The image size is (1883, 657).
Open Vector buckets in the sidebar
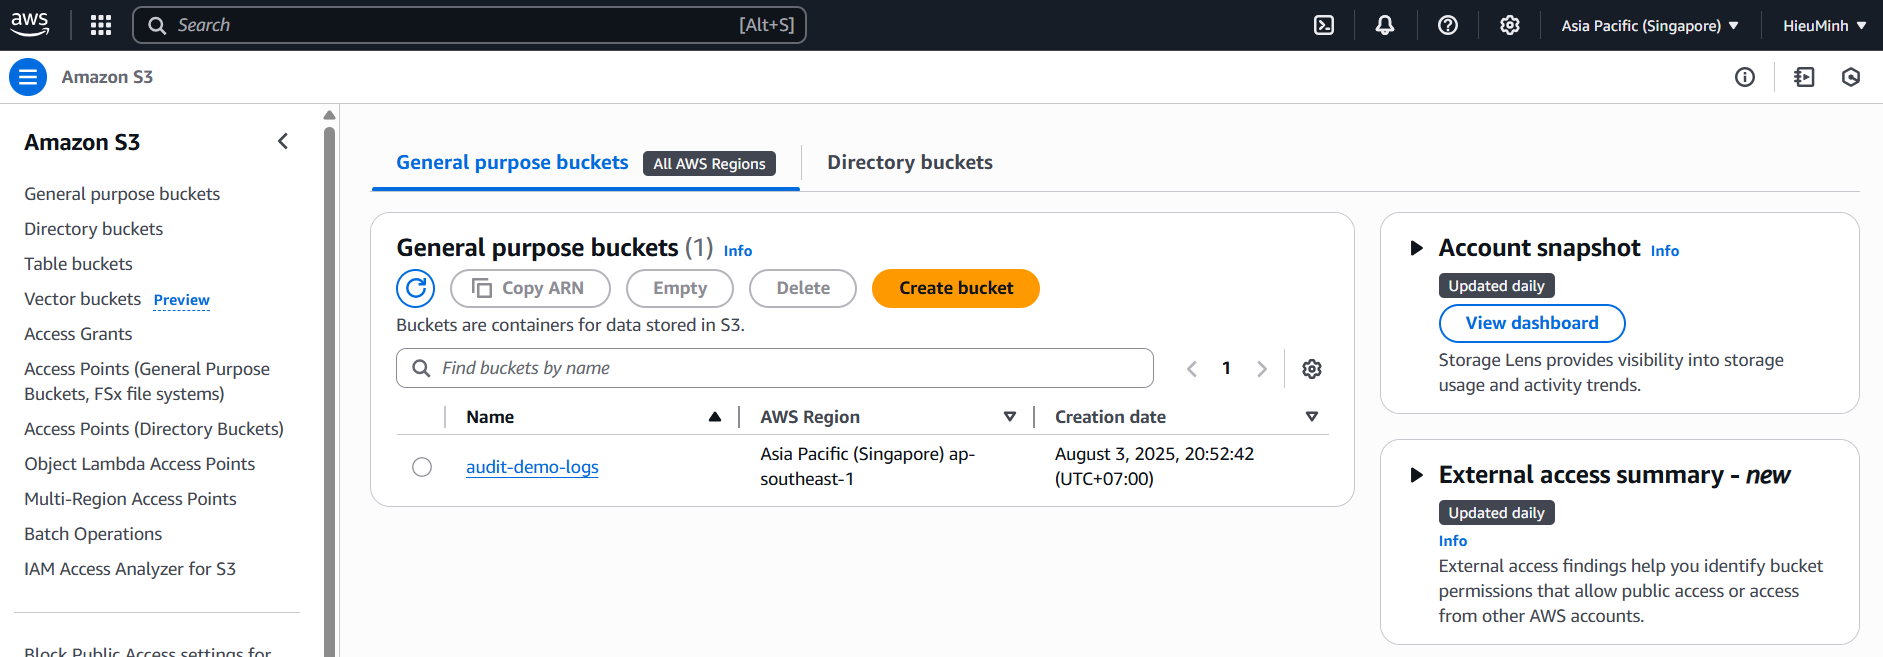tap(83, 299)
